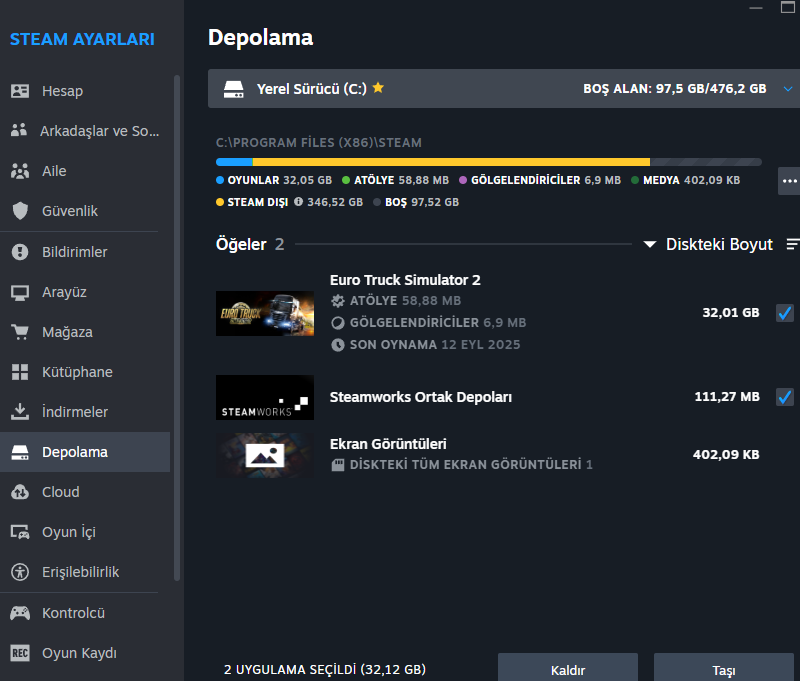The image size is (800, 681).
Task: Click the 402,09 KB size value
Action: [x=726, y=455]
